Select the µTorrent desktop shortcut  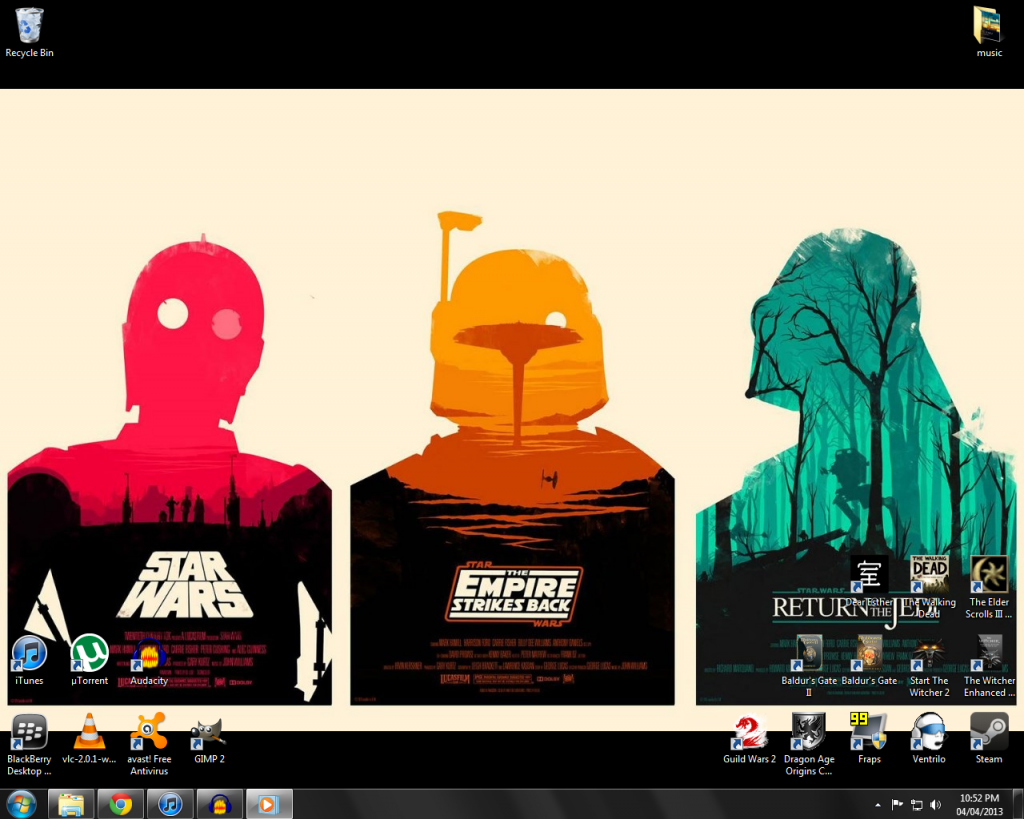[90, 655]
